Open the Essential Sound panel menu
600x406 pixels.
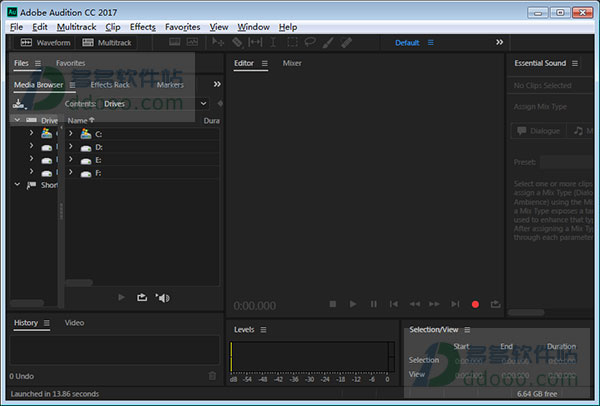pyautogui.click(x=575, y=63)
